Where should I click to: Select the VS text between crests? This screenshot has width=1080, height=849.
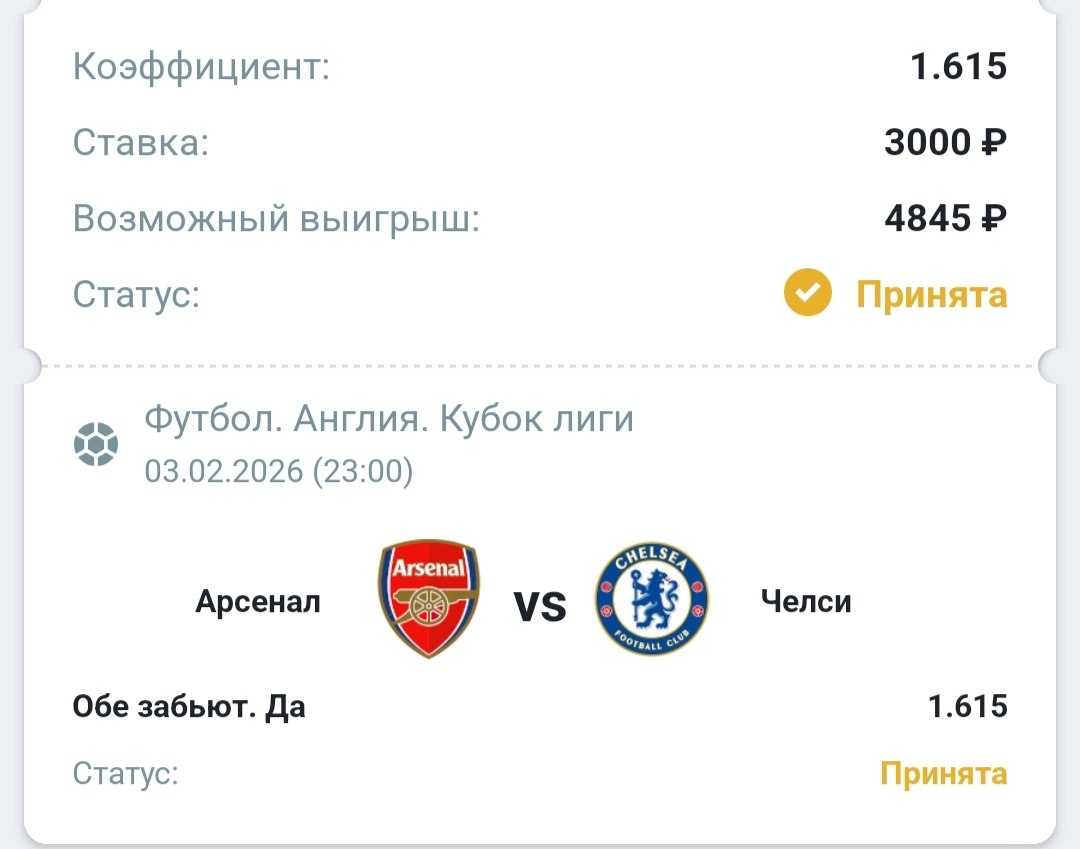[540, 606]
